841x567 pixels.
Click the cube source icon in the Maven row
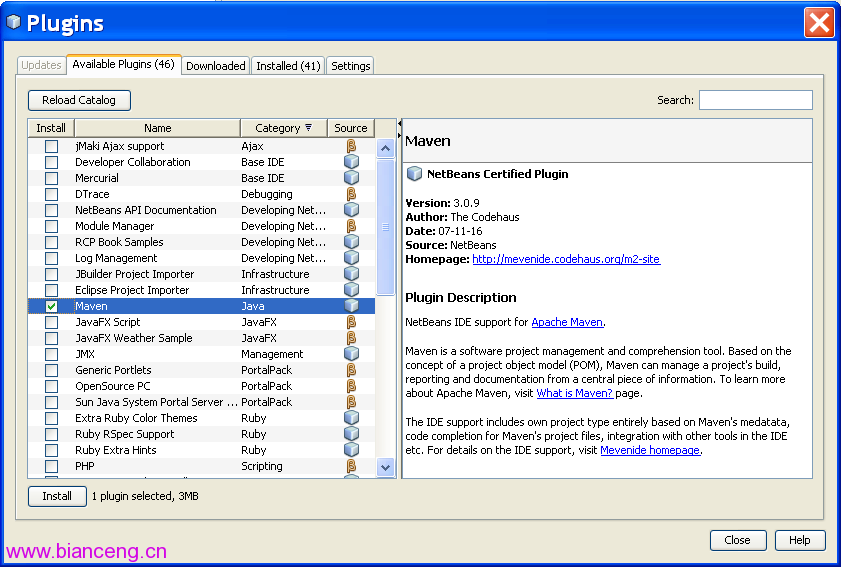point(351,306)
